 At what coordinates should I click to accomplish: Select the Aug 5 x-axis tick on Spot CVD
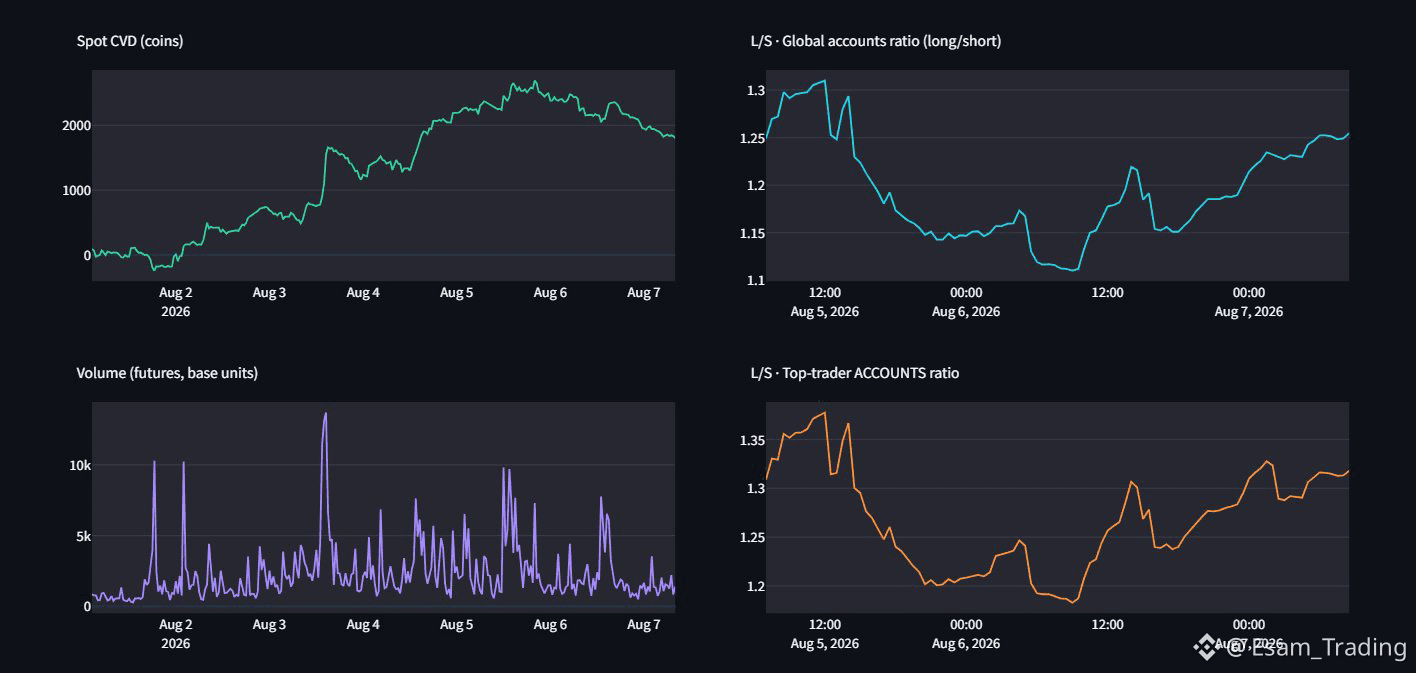point(457,293)
